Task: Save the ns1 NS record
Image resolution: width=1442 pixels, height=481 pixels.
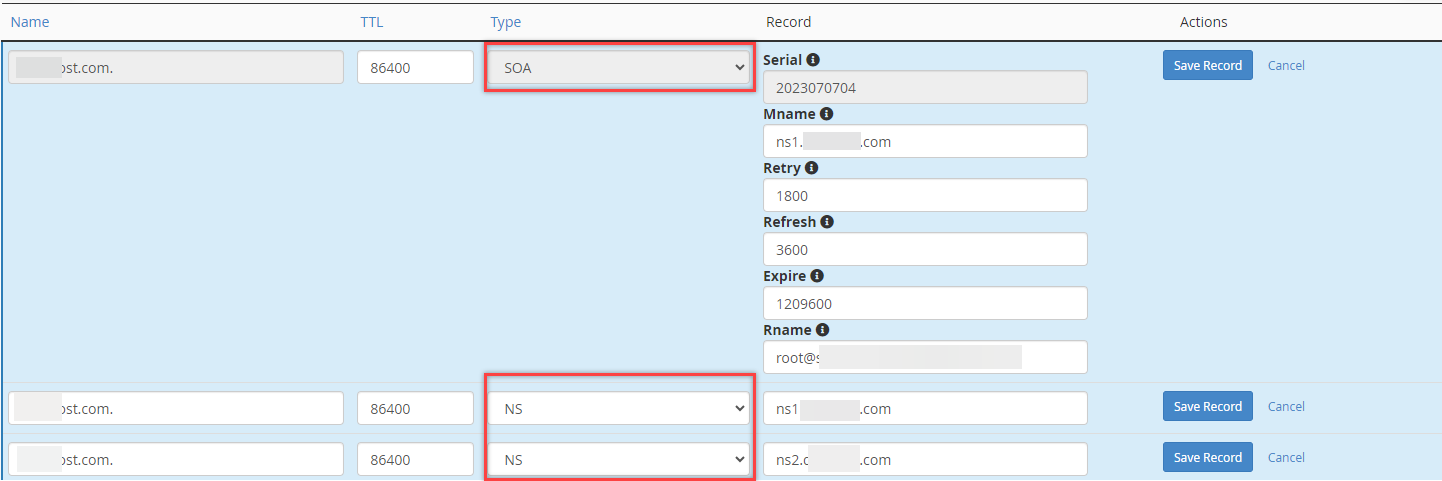Action: coord(1207,407)
